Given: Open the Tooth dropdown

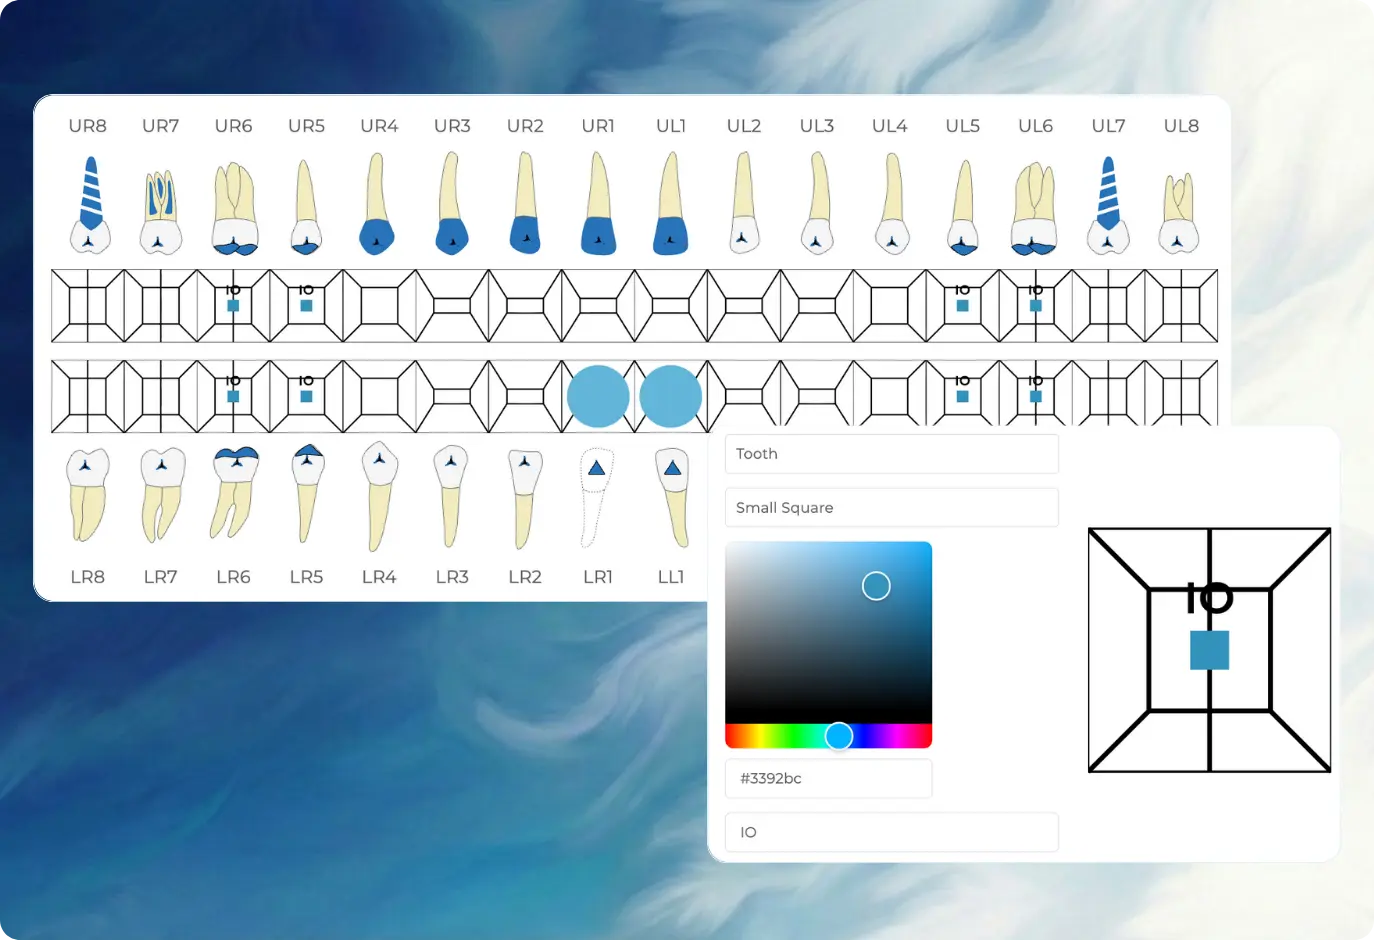Looking at the screenshot, I should point(891,453).
